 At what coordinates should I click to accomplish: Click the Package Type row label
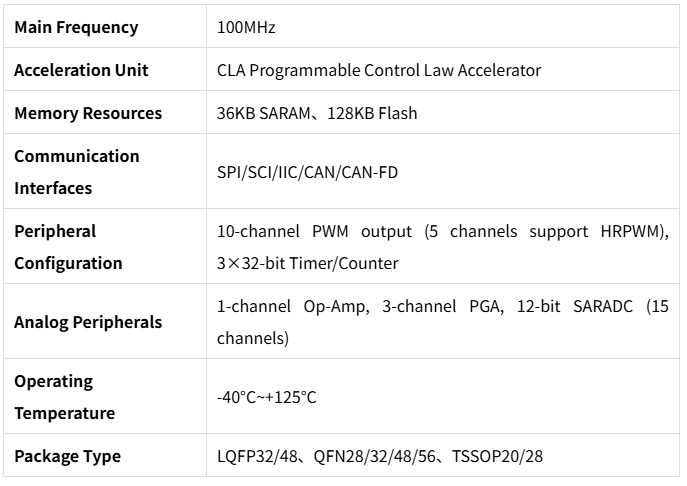(x=67, y=457)
